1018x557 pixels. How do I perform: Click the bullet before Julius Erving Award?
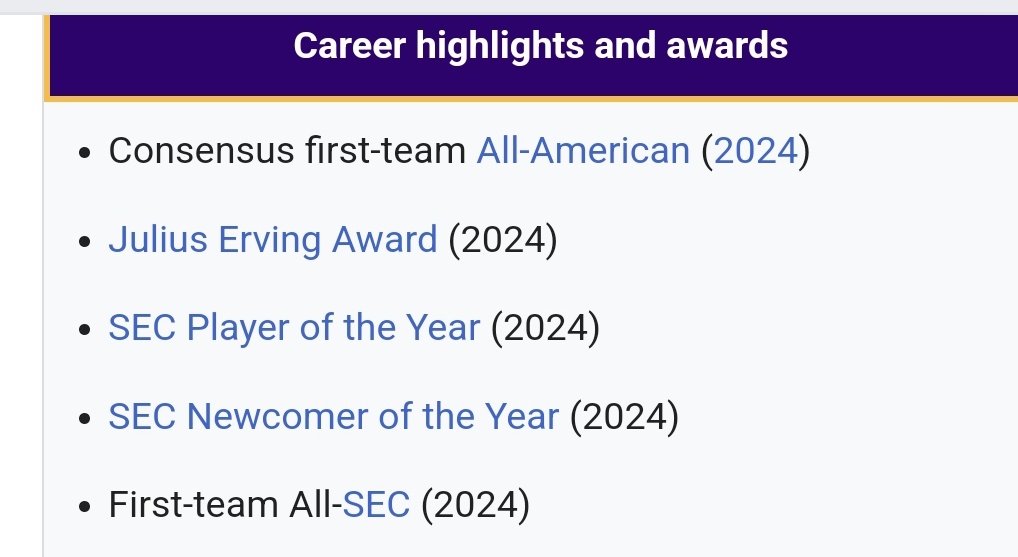[x=84, y=242]
